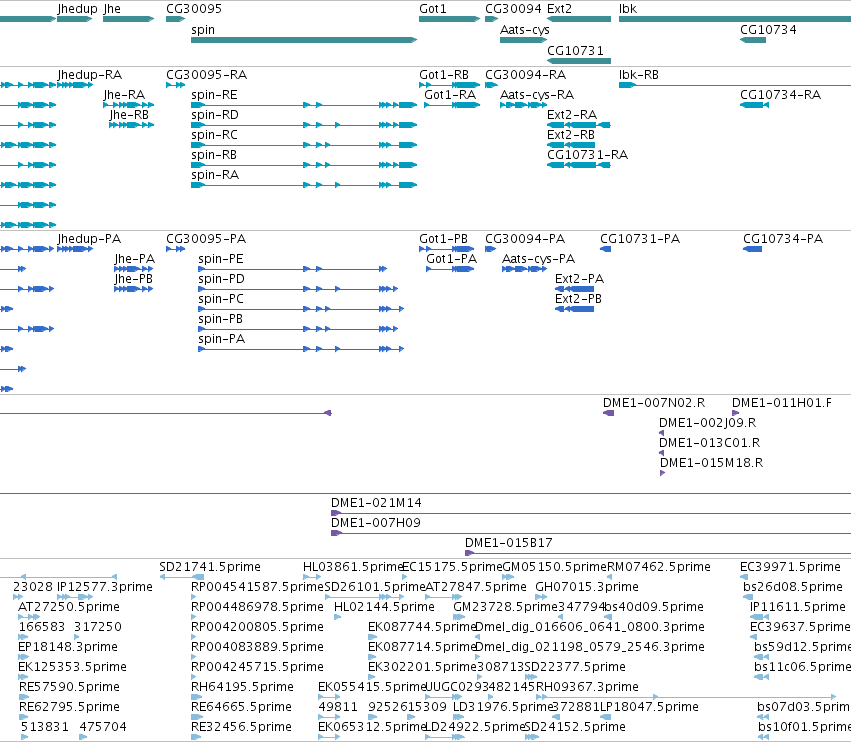Open the Jhe-PA protein label
This screenshot has width=851, height=742.
pos(135,259)
